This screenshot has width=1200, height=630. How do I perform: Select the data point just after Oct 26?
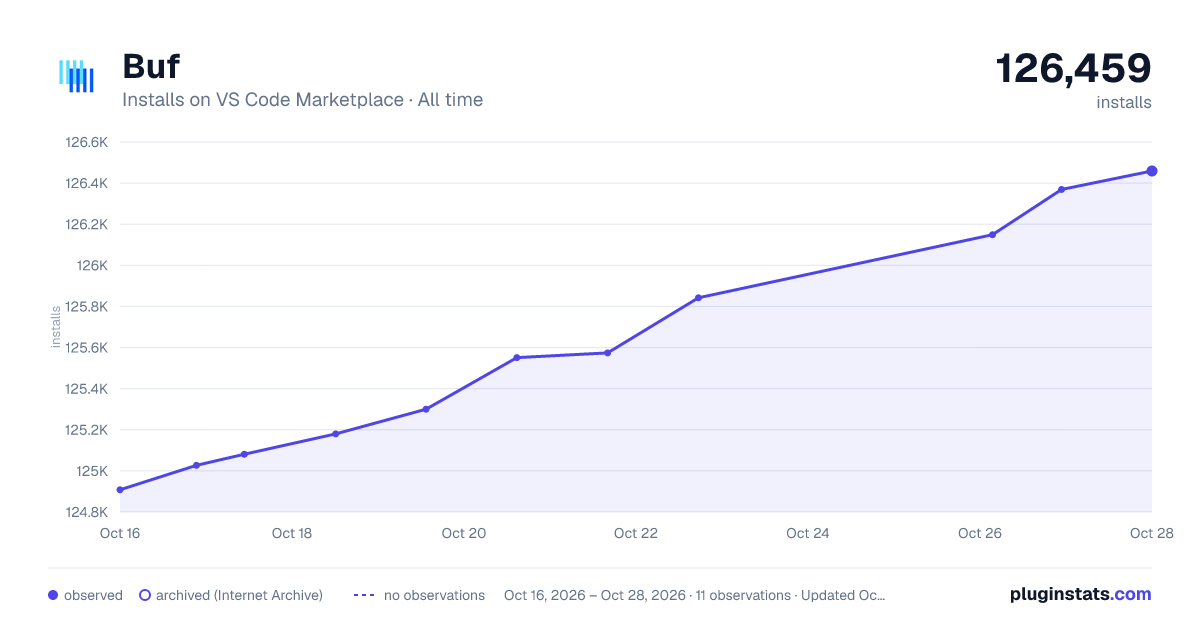coord(992,235)
